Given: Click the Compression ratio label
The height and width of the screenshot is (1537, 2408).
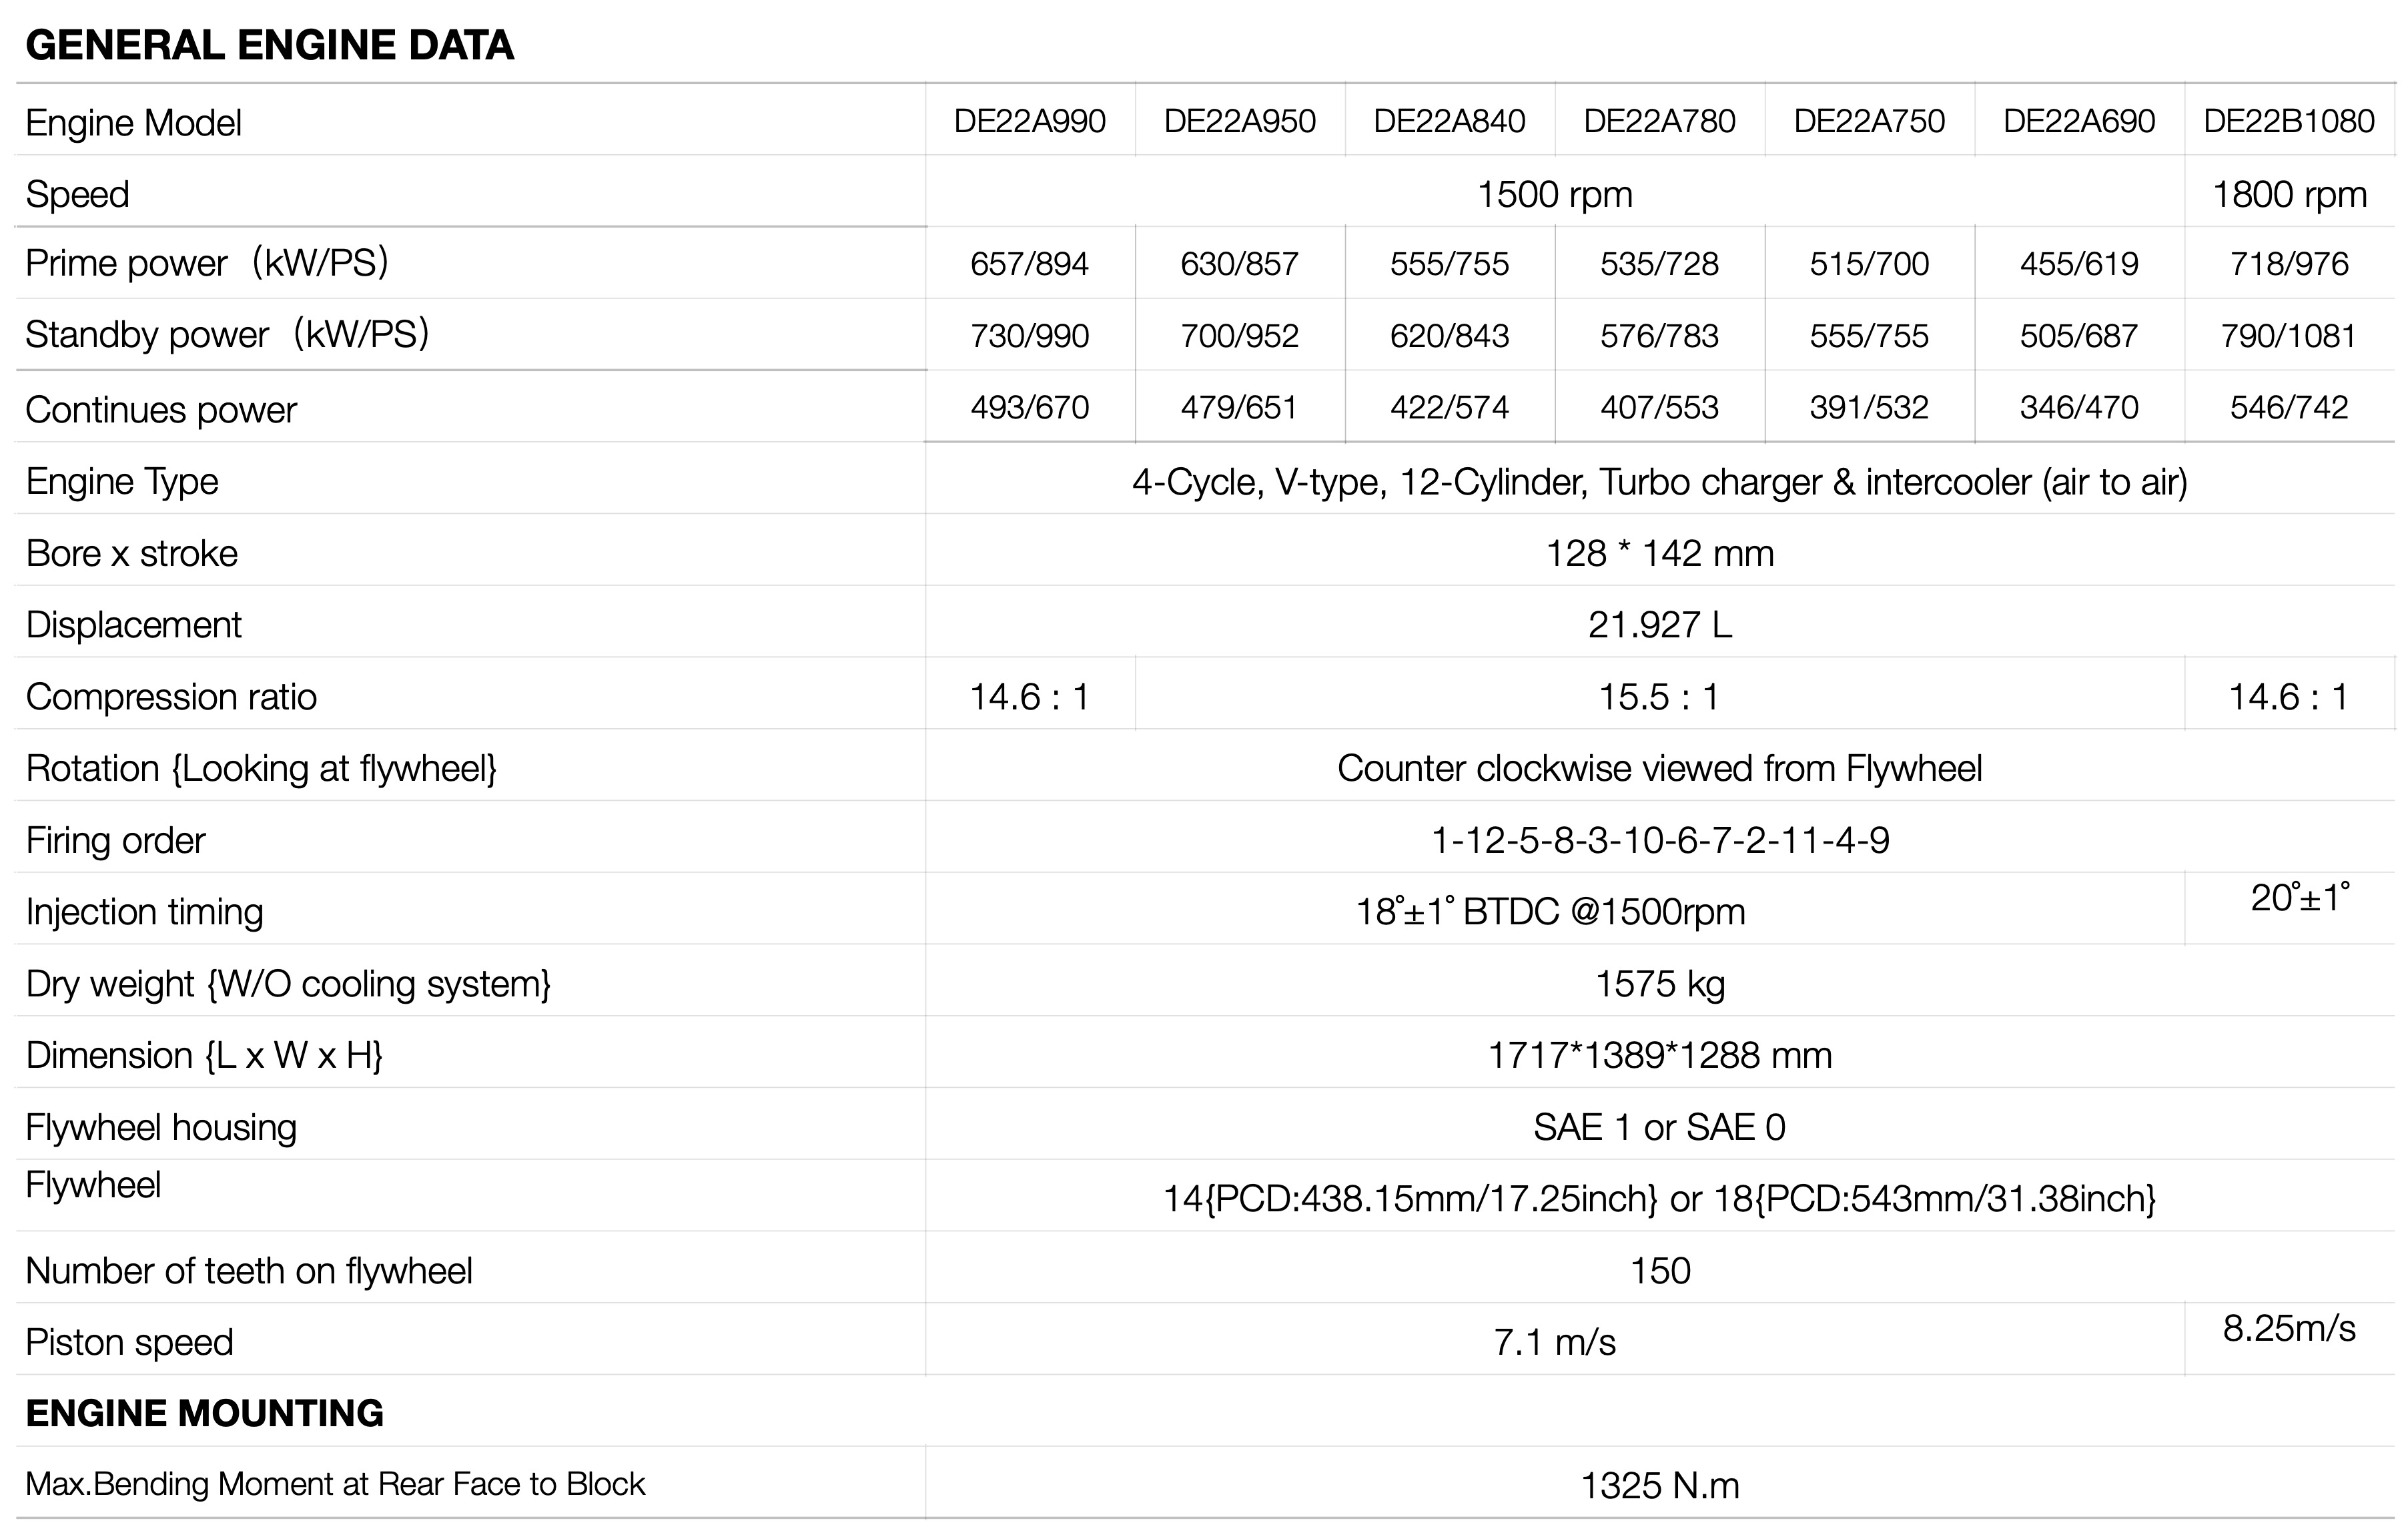Looking at the screenshot, I should tap(171, 697).
